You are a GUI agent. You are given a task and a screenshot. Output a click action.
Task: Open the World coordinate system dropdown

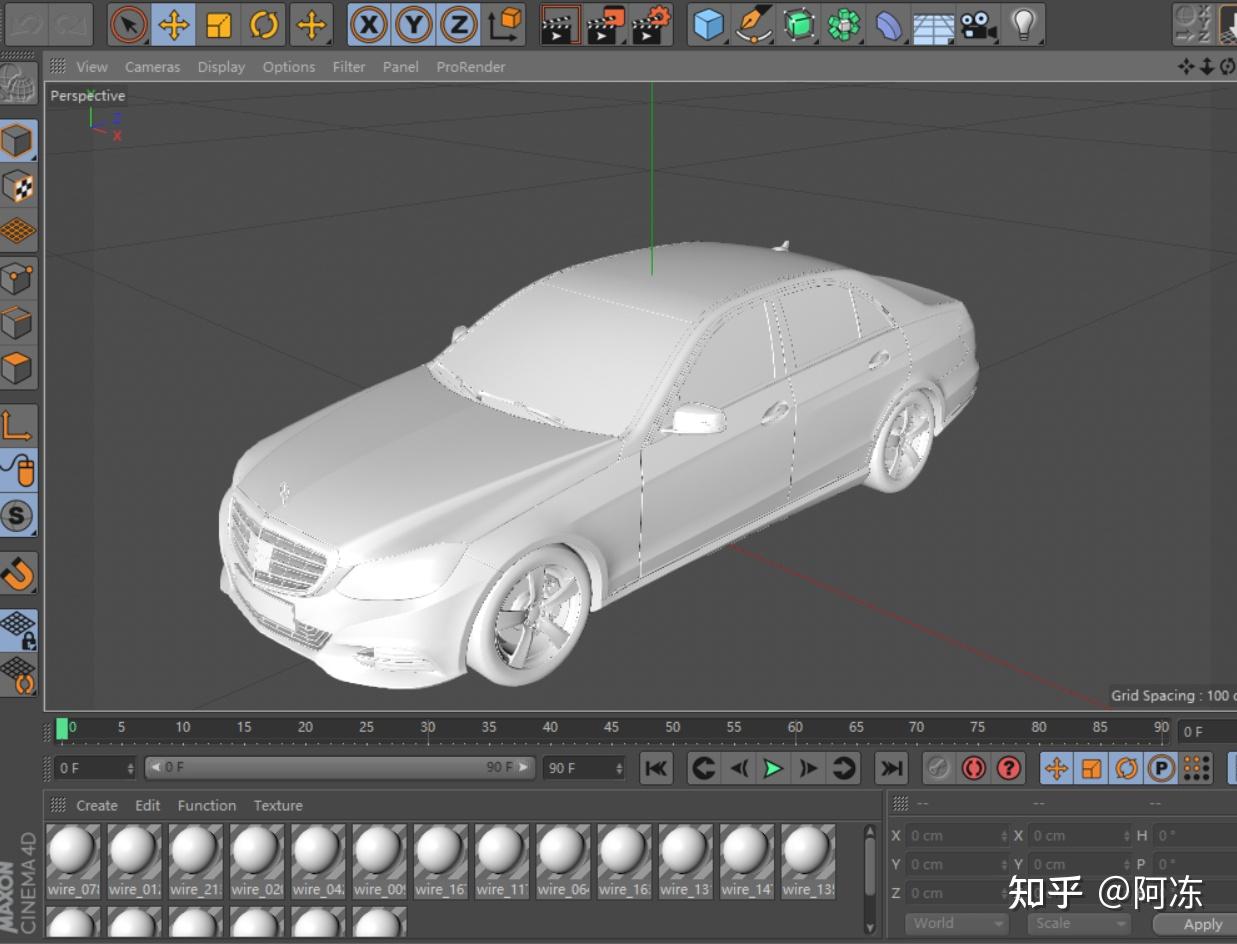click(956, 923)
